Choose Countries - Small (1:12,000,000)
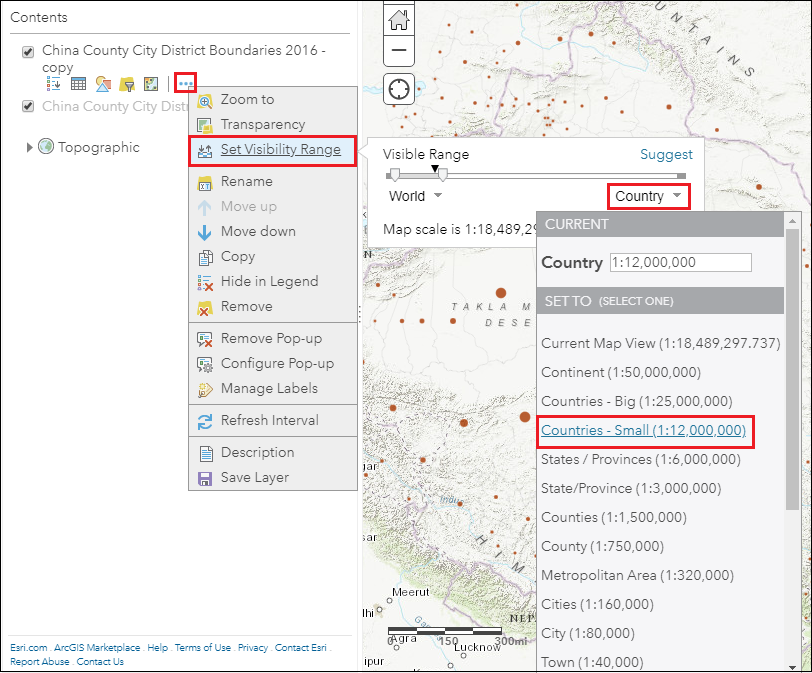The image size is (812, 673). tap(643, 430)
